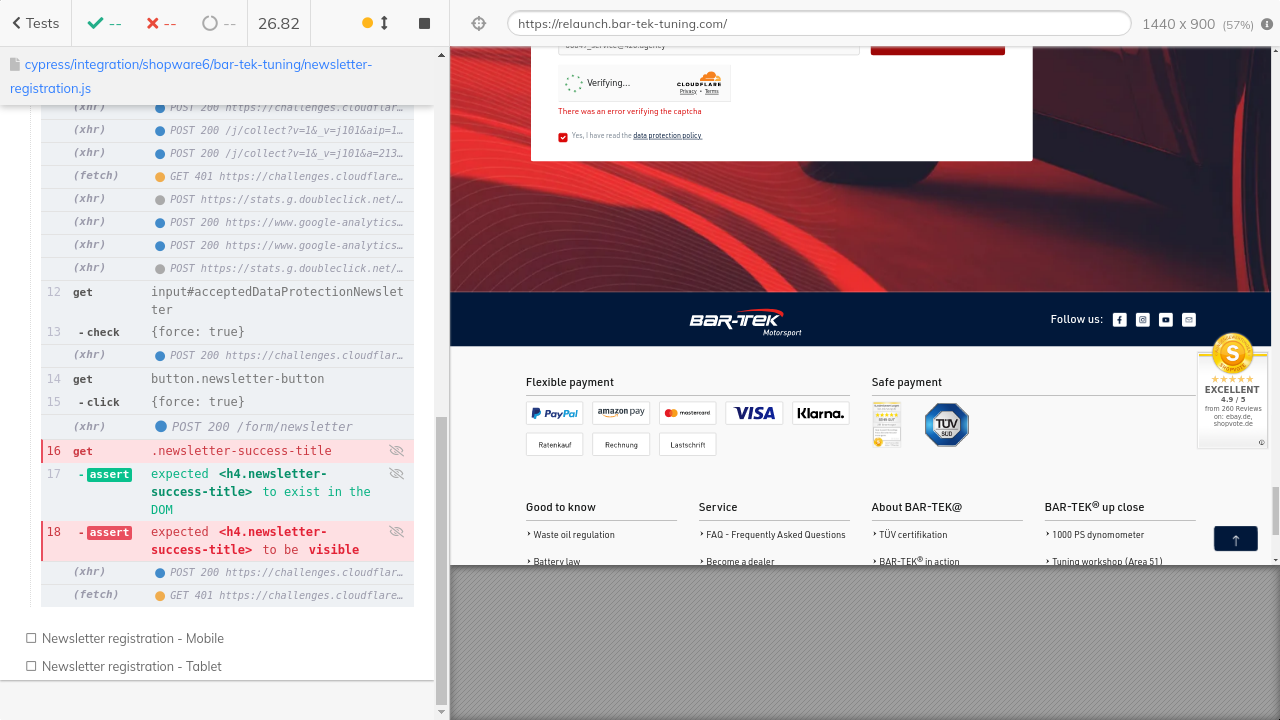Select the PayPal payment logo
This screenshot has height=720, width=1280.
tap(554, 413)
